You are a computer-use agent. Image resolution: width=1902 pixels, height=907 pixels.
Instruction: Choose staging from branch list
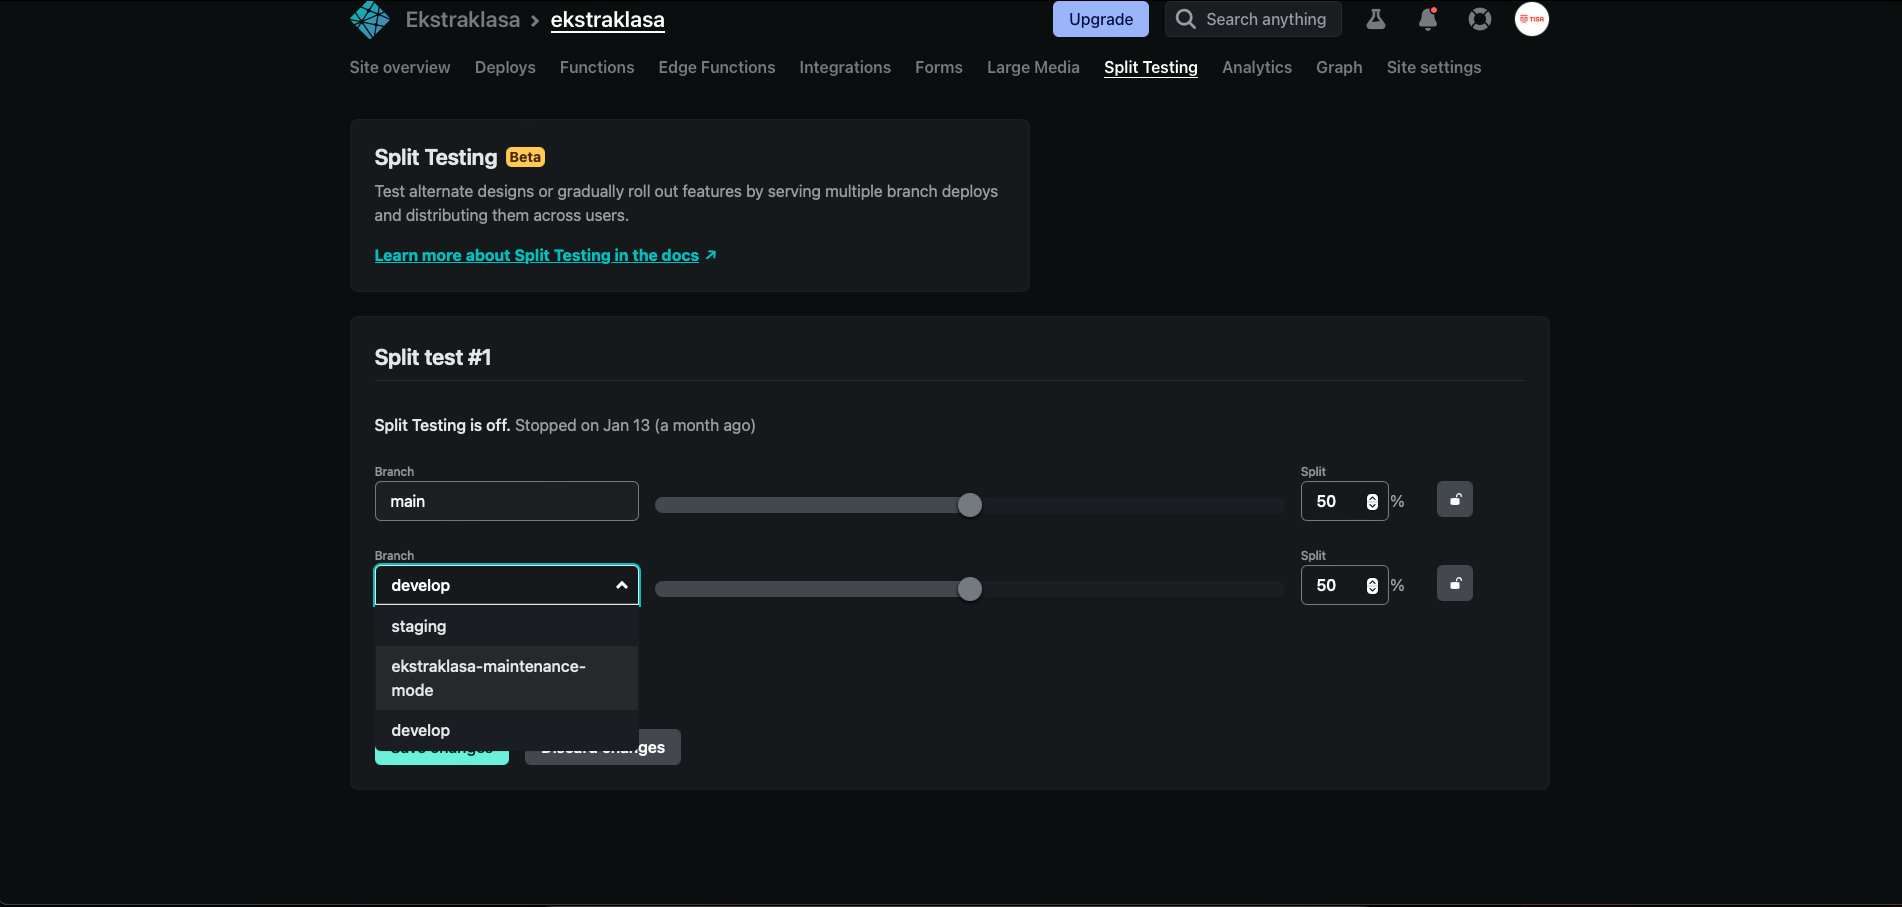pyautogui.click(x=507, y=626)
